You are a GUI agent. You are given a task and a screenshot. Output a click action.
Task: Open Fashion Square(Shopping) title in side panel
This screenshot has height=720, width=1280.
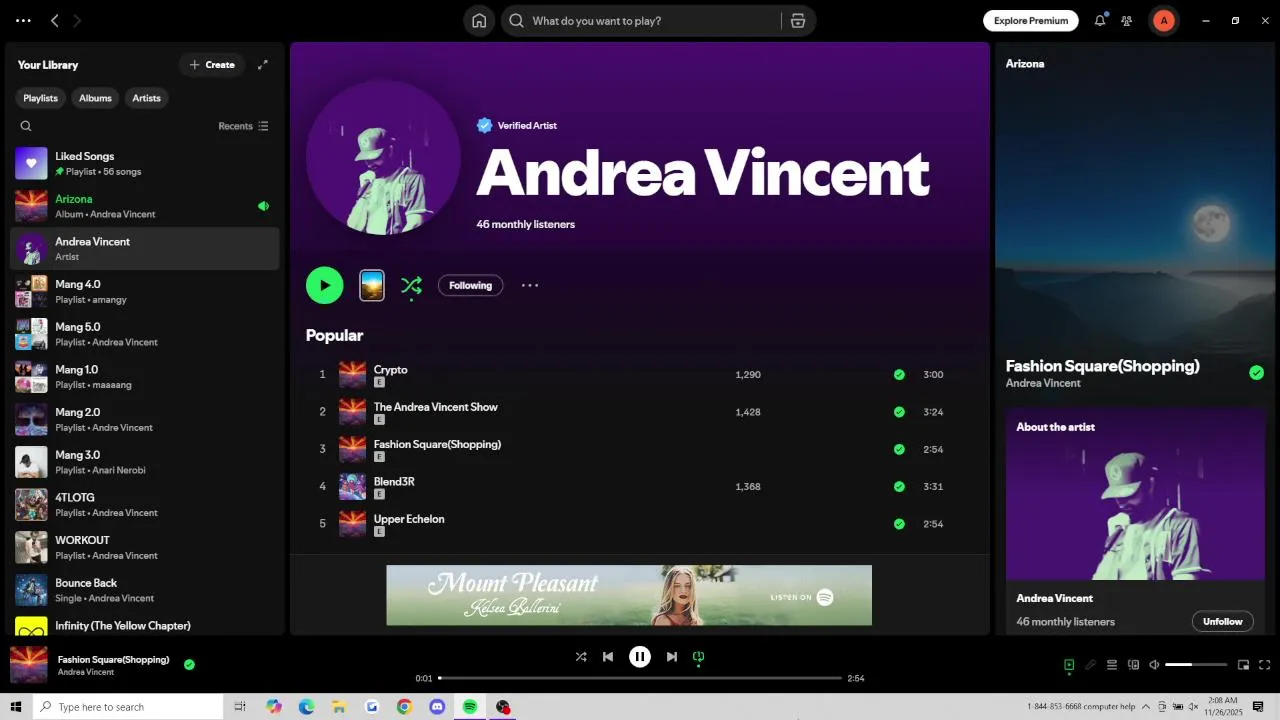click(x=1102, y=366)
